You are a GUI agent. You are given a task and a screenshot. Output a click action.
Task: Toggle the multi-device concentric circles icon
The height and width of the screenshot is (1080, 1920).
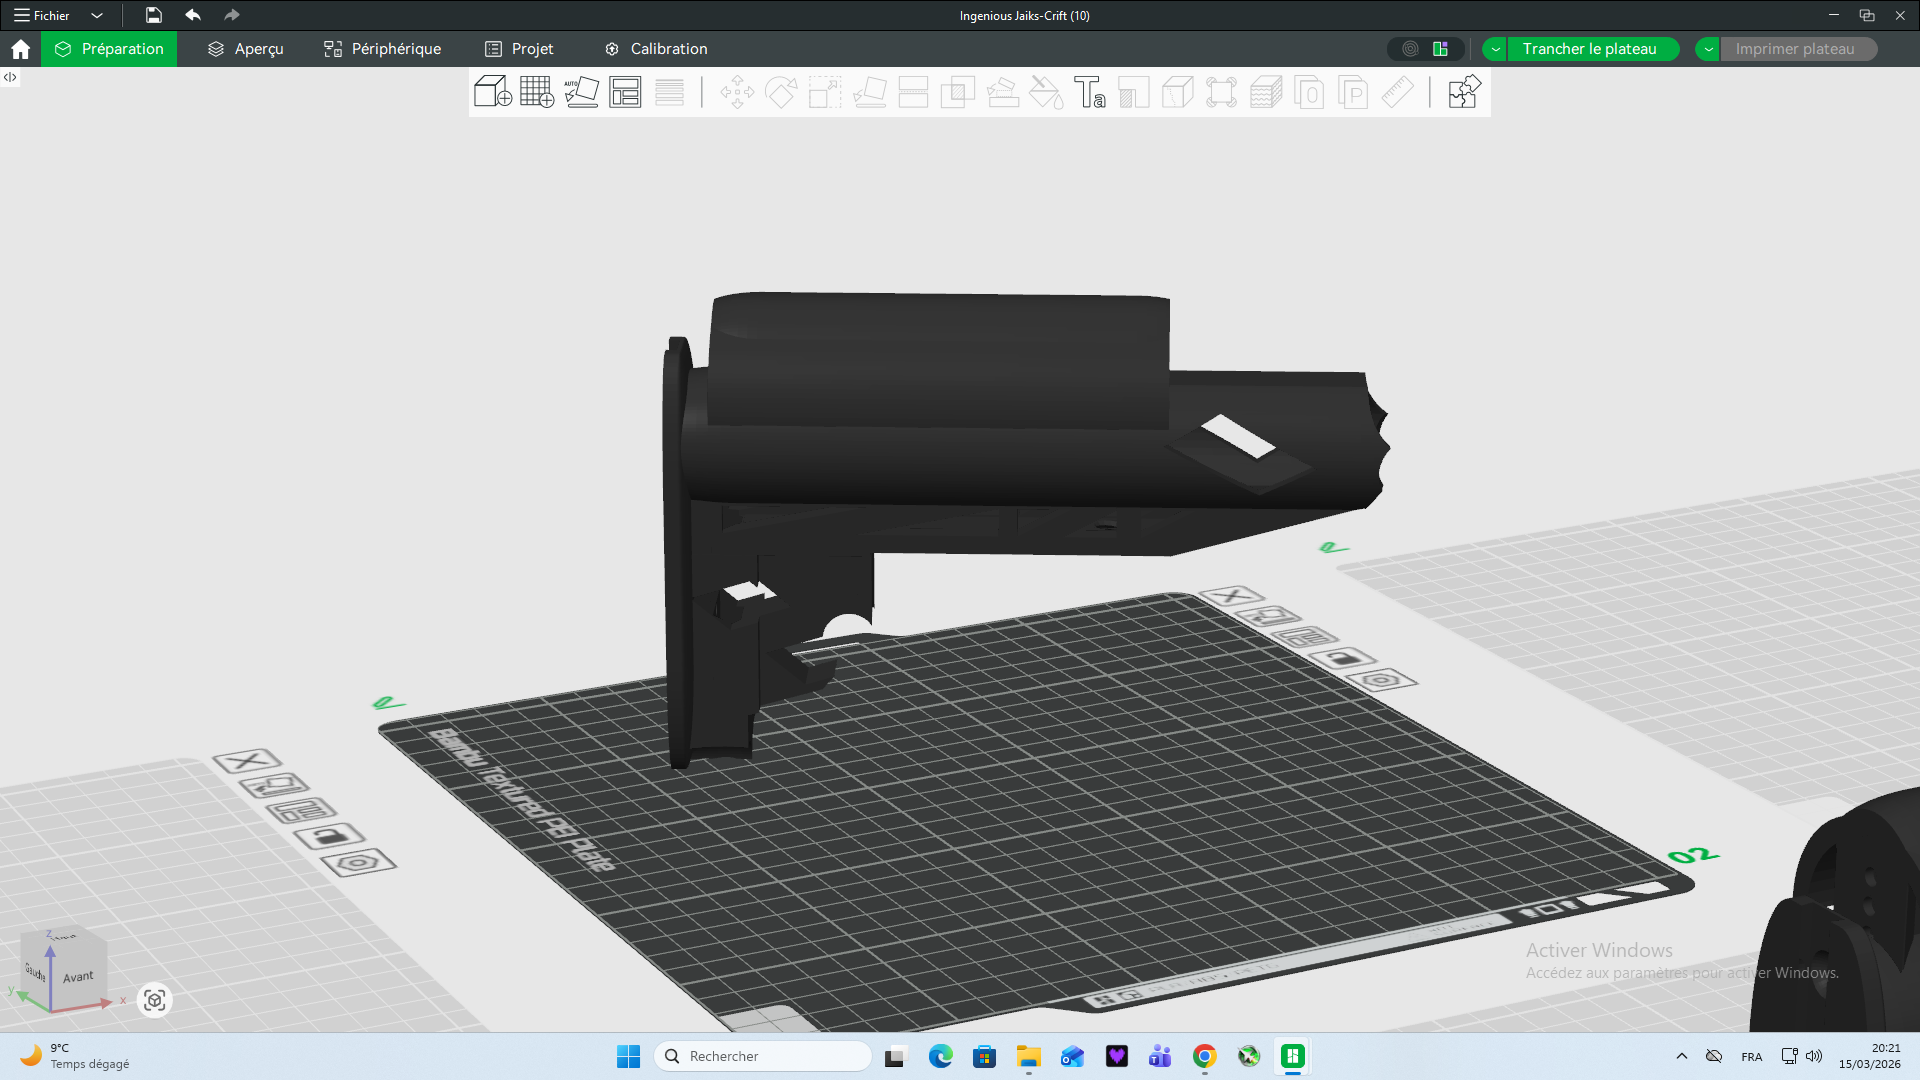click(x=1410, y=49)
